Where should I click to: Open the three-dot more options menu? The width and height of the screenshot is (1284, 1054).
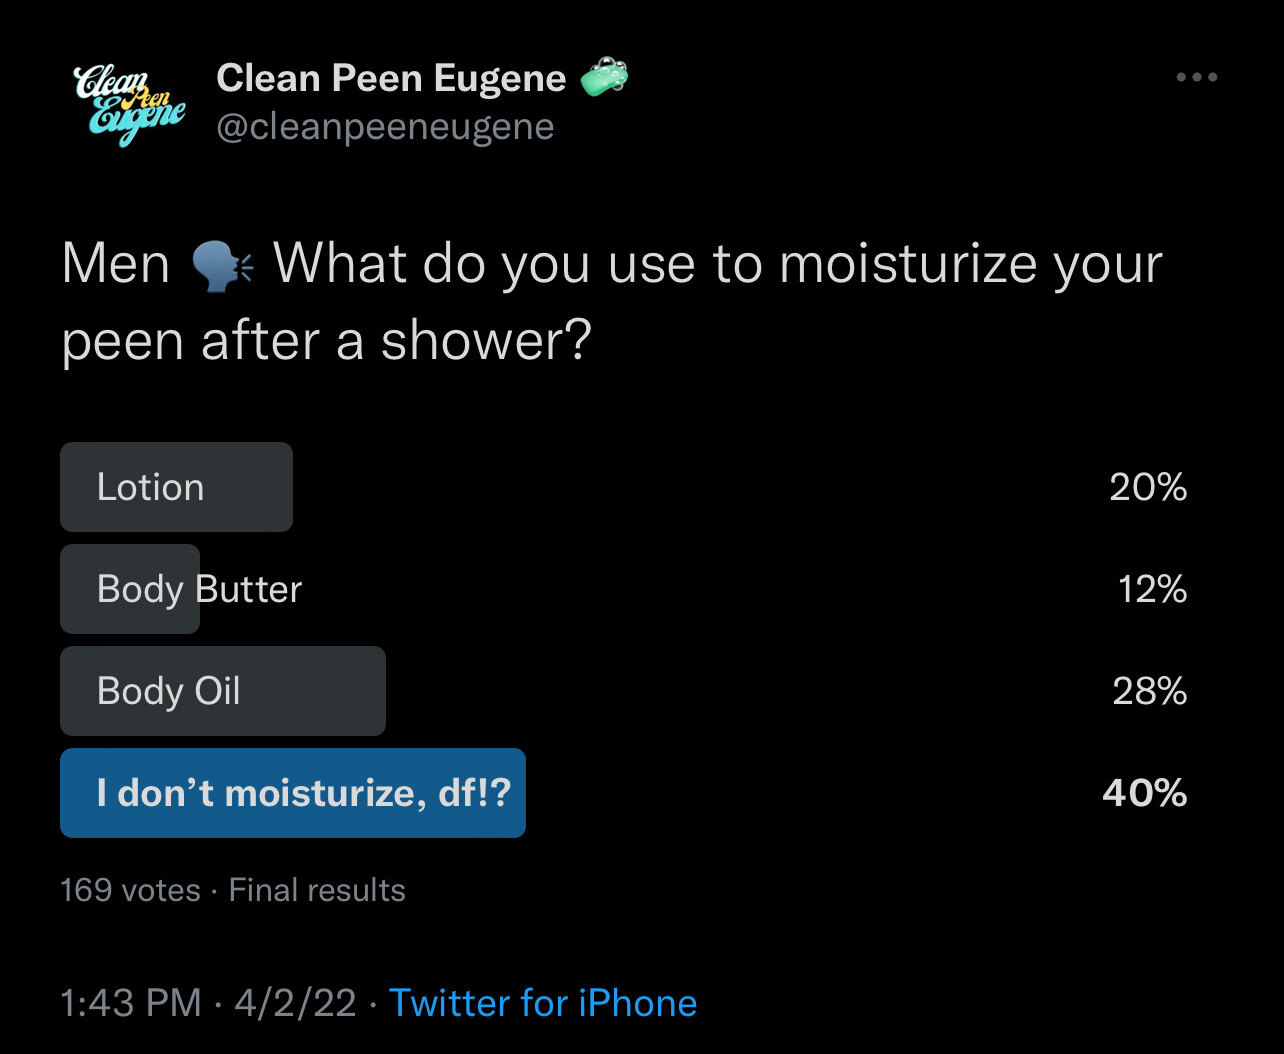coord(1196,77)
